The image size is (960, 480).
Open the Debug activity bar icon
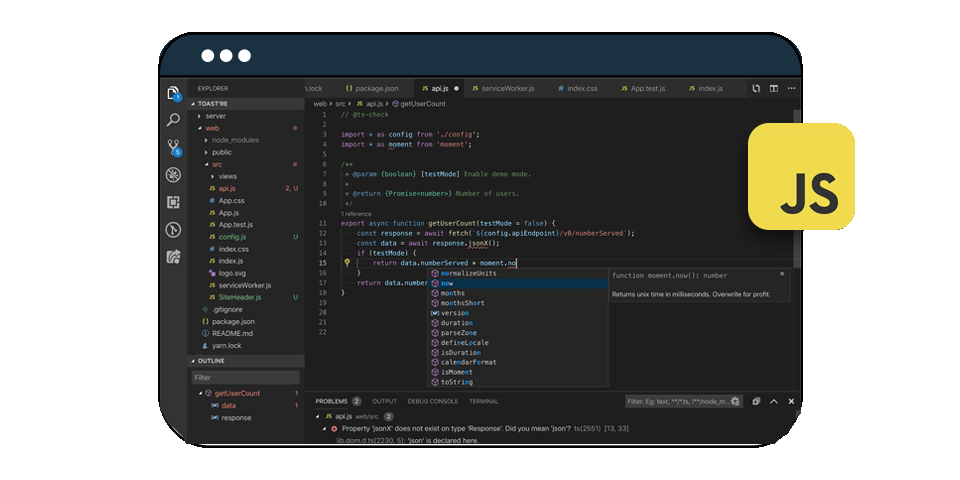coord(173,175)
